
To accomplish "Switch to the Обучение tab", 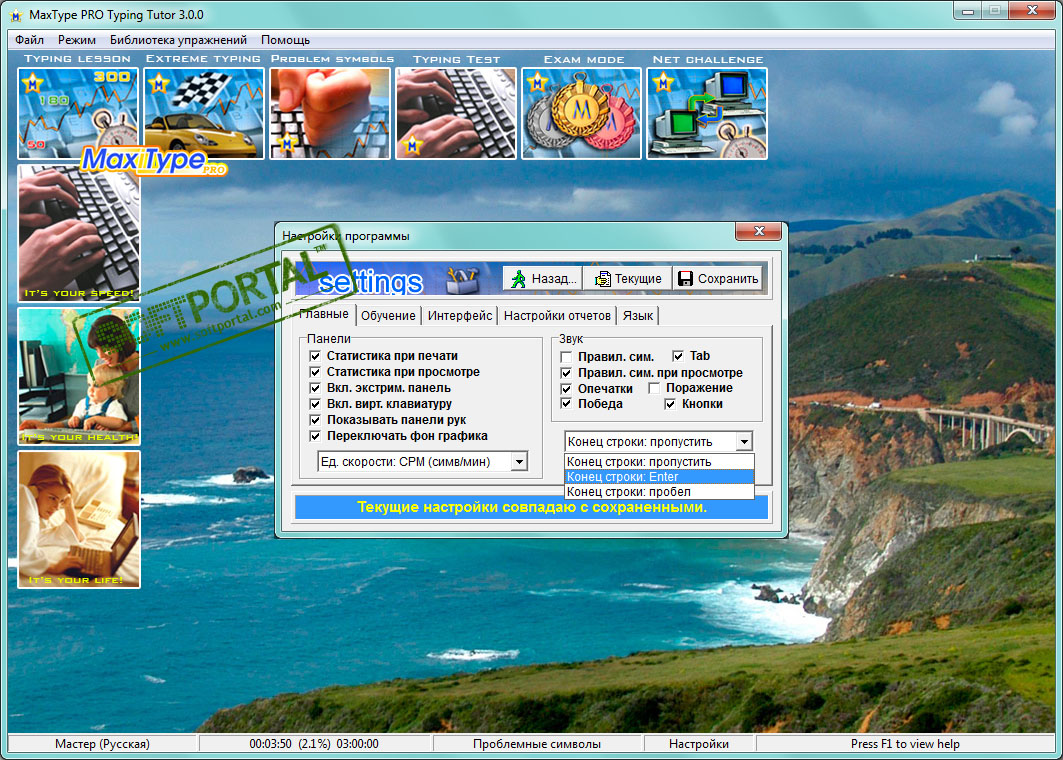I will pos(388,316).
